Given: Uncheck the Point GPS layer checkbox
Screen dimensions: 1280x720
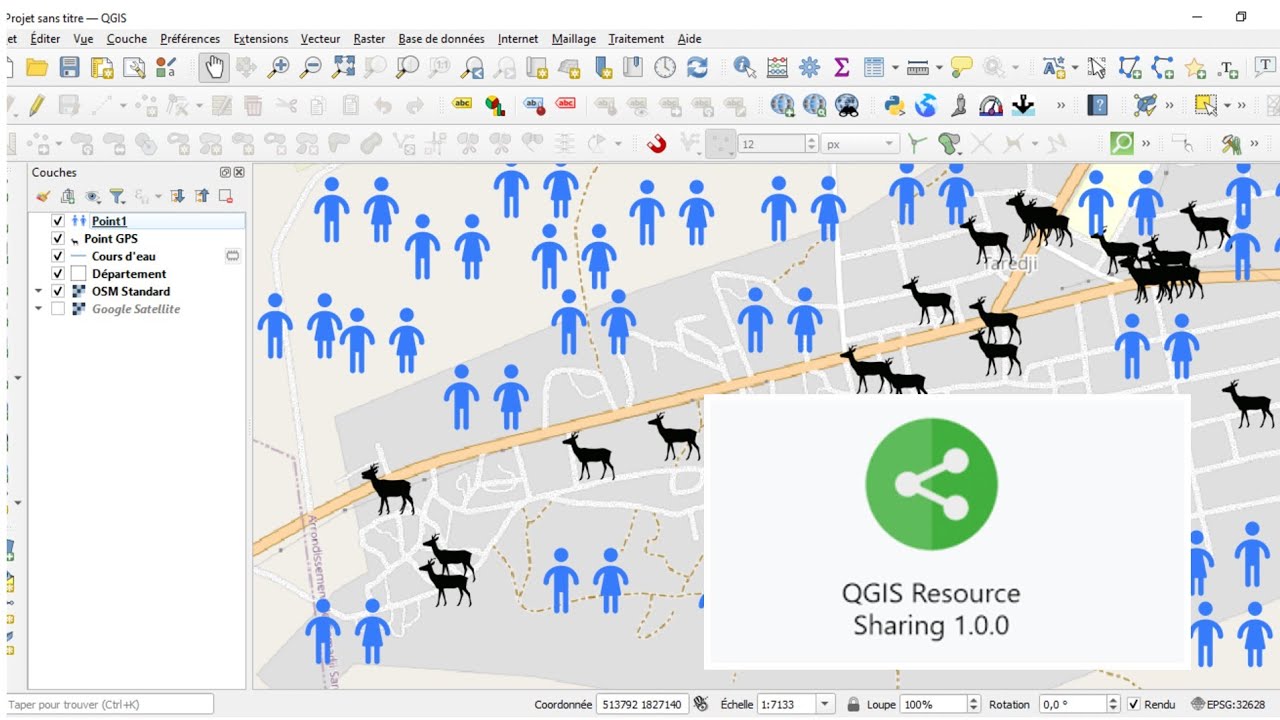Looking at the screenshot, I should point(58,239).
